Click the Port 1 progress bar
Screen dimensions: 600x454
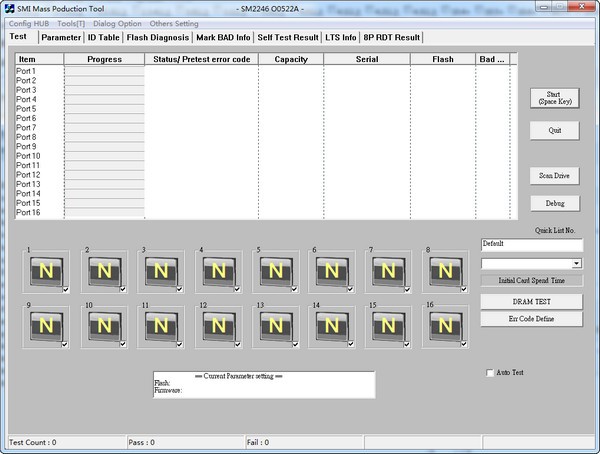(104, 71)
